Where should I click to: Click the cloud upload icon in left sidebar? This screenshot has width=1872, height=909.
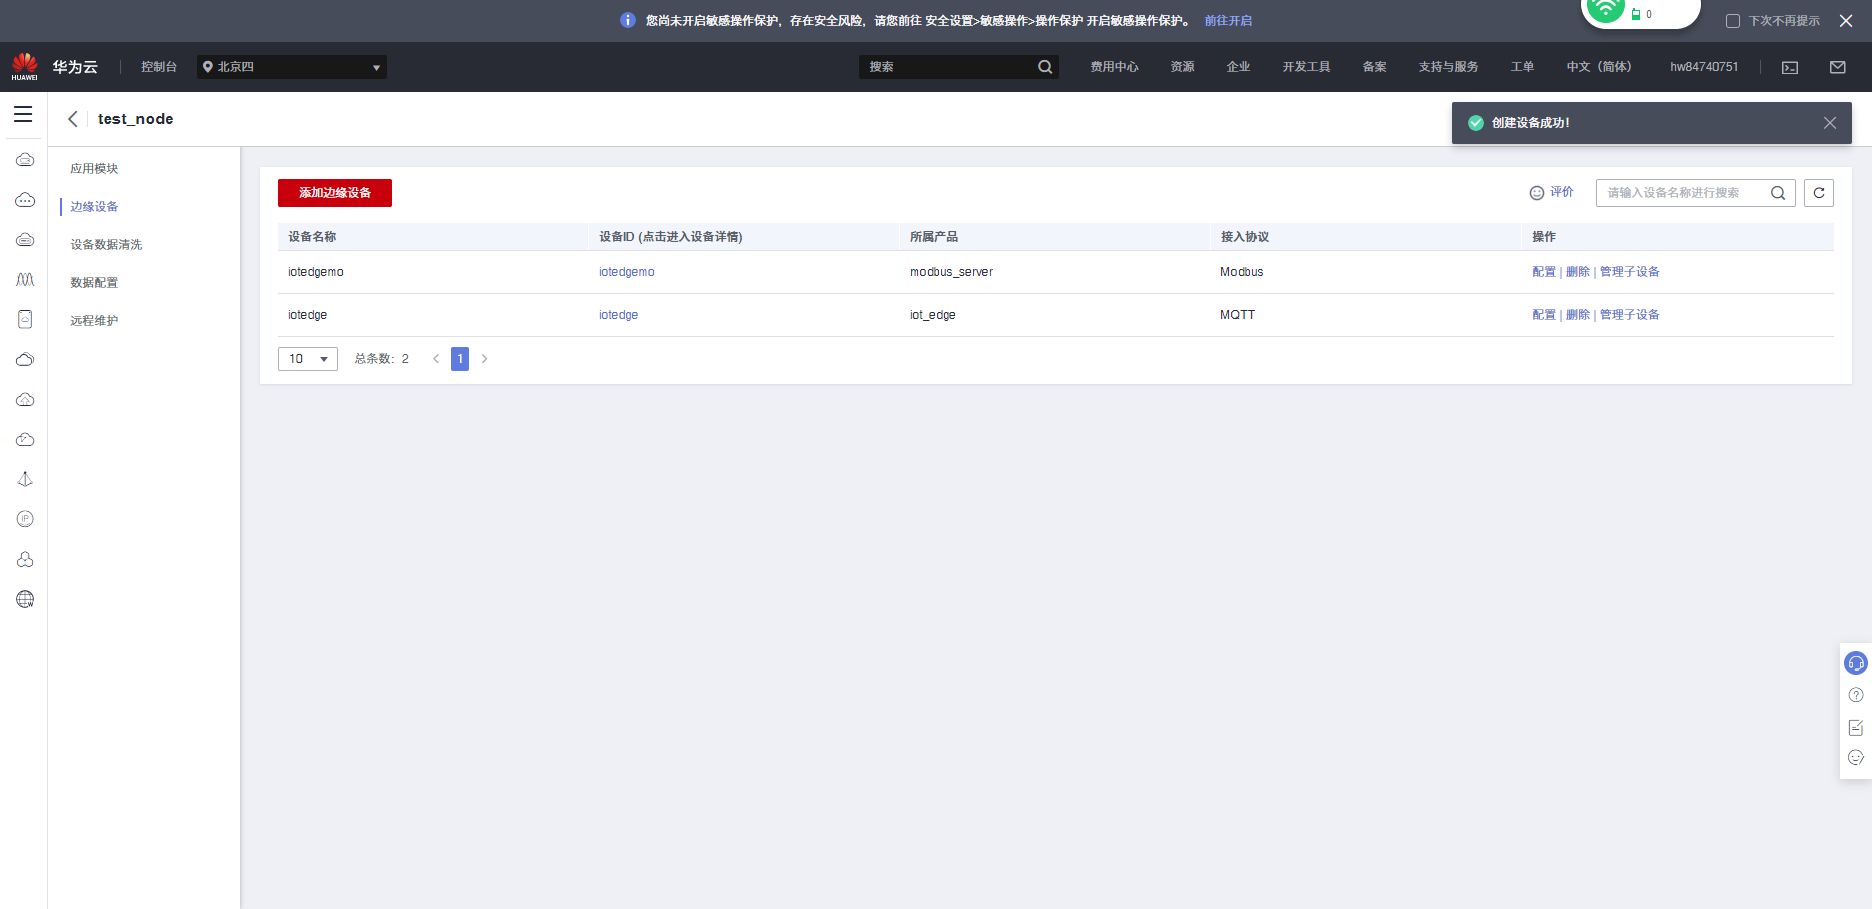pos(25,399)
